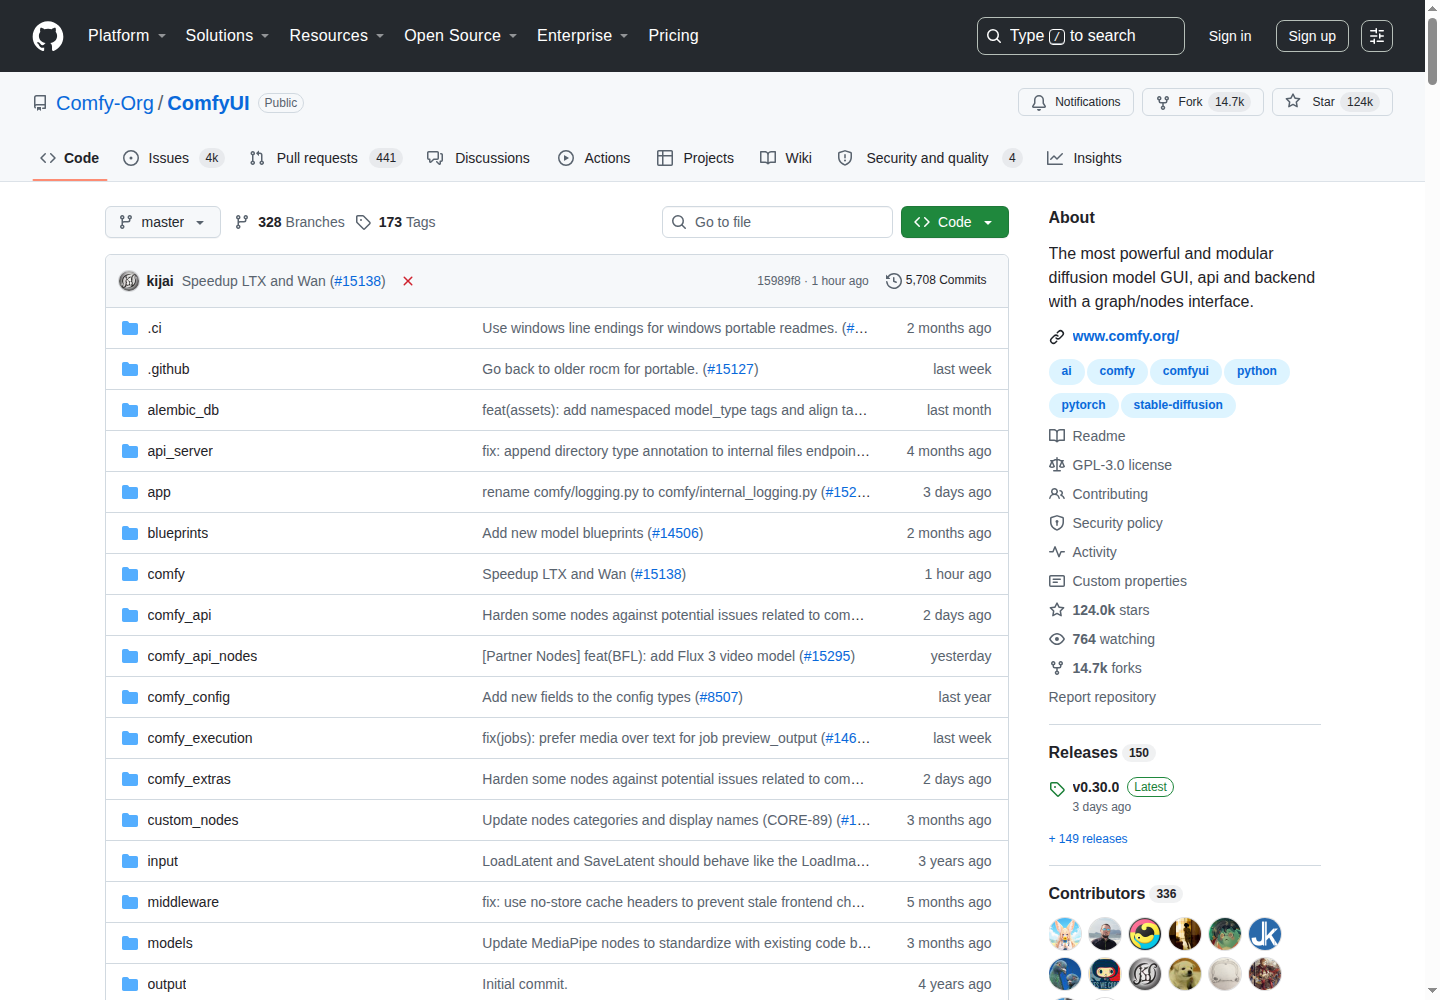Expand the Resources menu
The image size is (1440, 1000).
(x=336, y=36)
